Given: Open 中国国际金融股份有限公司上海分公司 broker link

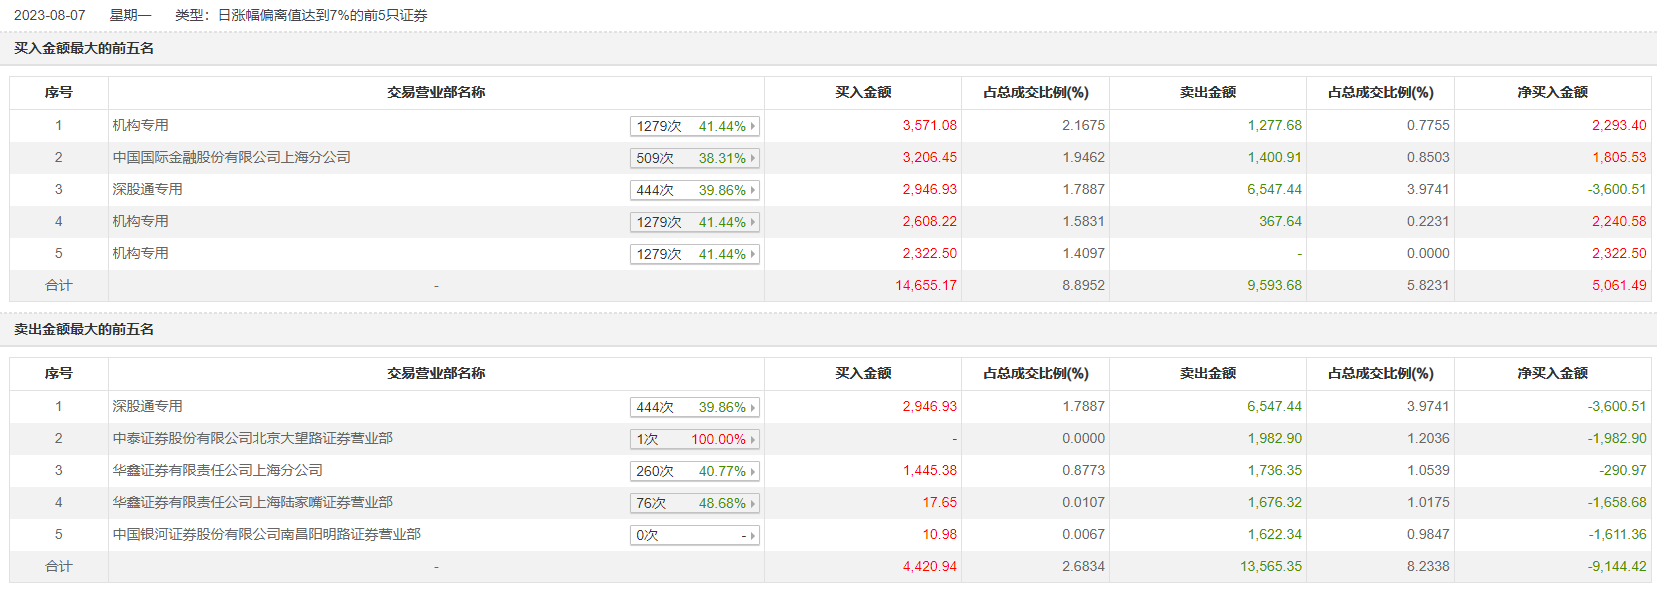Looking at the screenshot, I should [231, 157].
